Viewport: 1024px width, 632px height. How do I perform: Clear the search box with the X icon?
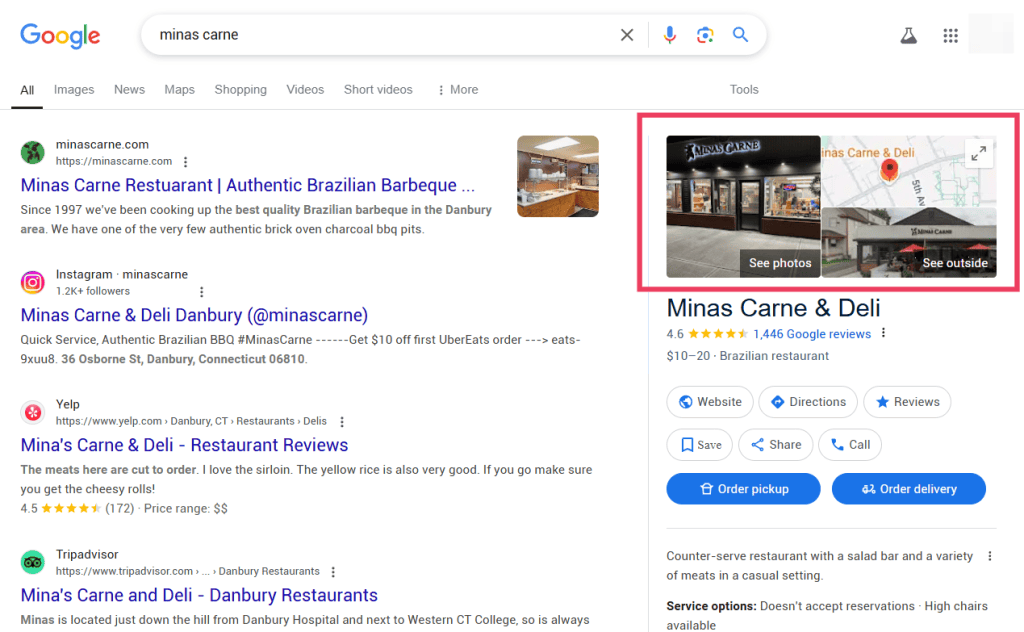click(626, 35)
